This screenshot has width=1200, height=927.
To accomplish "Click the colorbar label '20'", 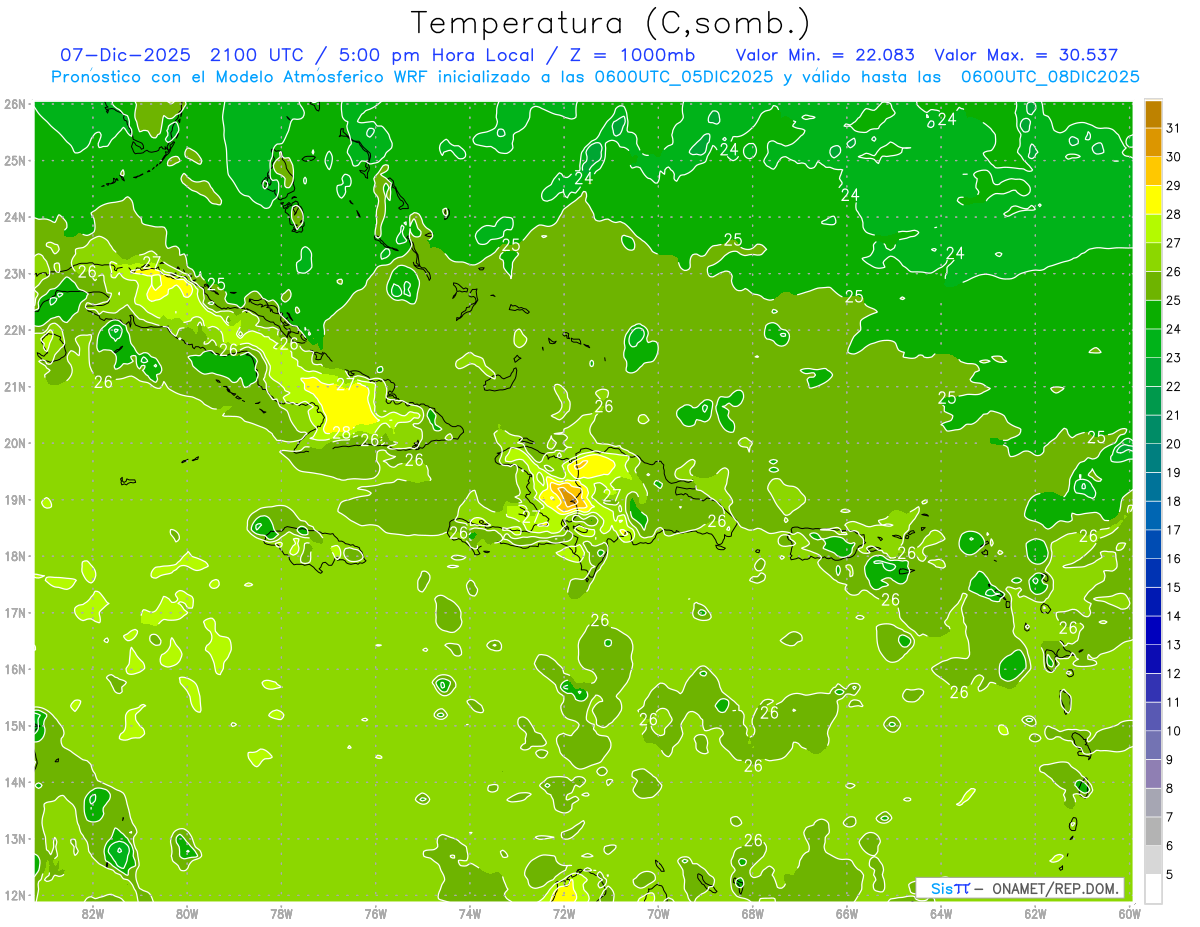I will (x=1173, y=444).
